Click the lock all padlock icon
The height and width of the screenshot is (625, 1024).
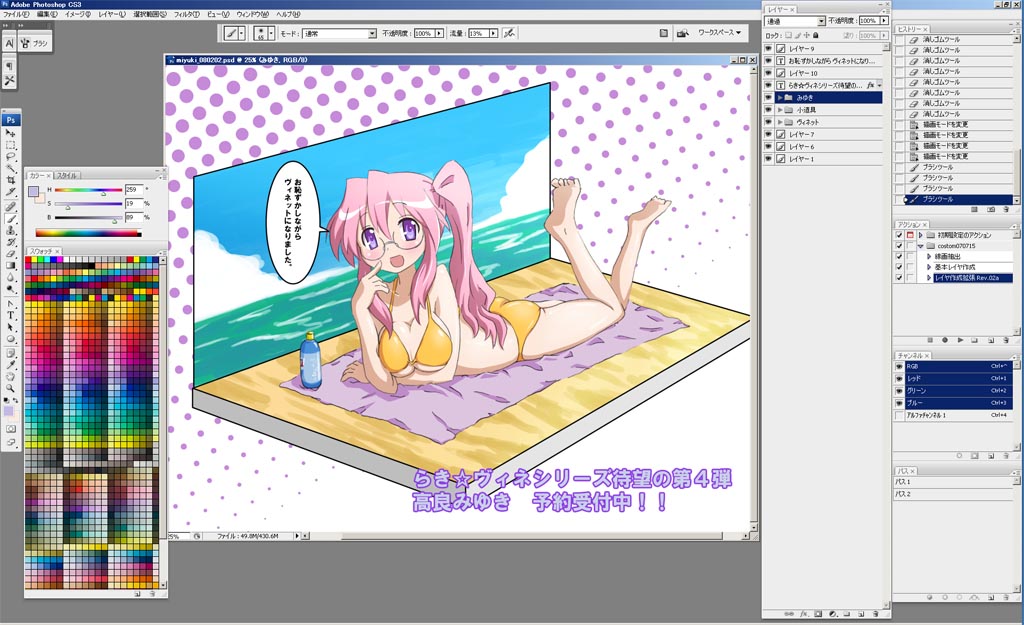(x=816, y=35)
